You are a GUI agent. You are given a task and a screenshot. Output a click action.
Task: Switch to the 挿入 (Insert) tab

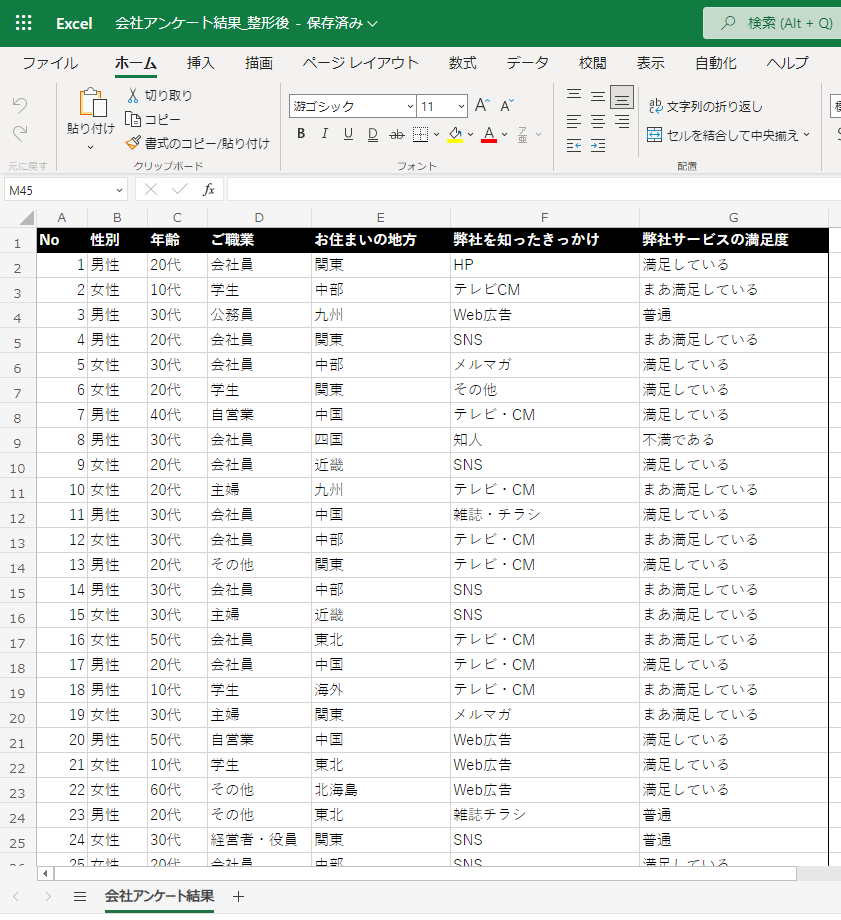pyautogui.click(x=201, y=63)
